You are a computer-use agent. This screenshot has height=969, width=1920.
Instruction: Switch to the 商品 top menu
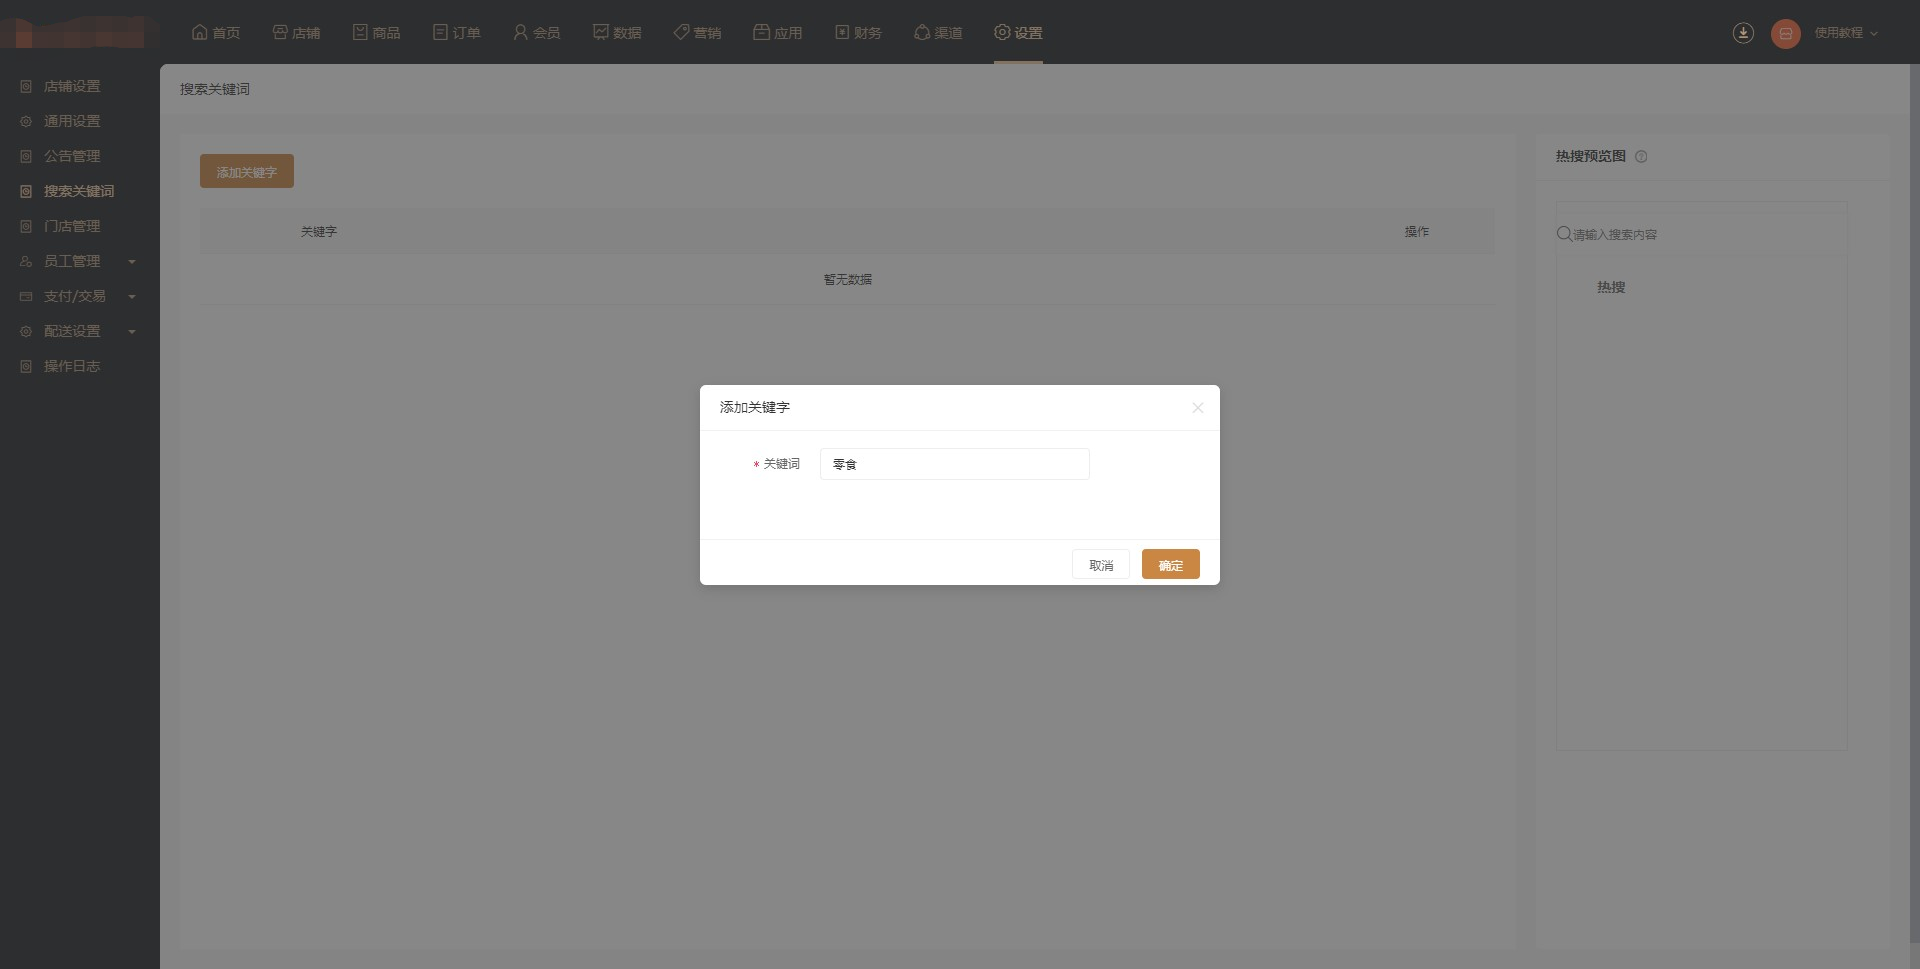pyautogui.click(x=376, y=33)
